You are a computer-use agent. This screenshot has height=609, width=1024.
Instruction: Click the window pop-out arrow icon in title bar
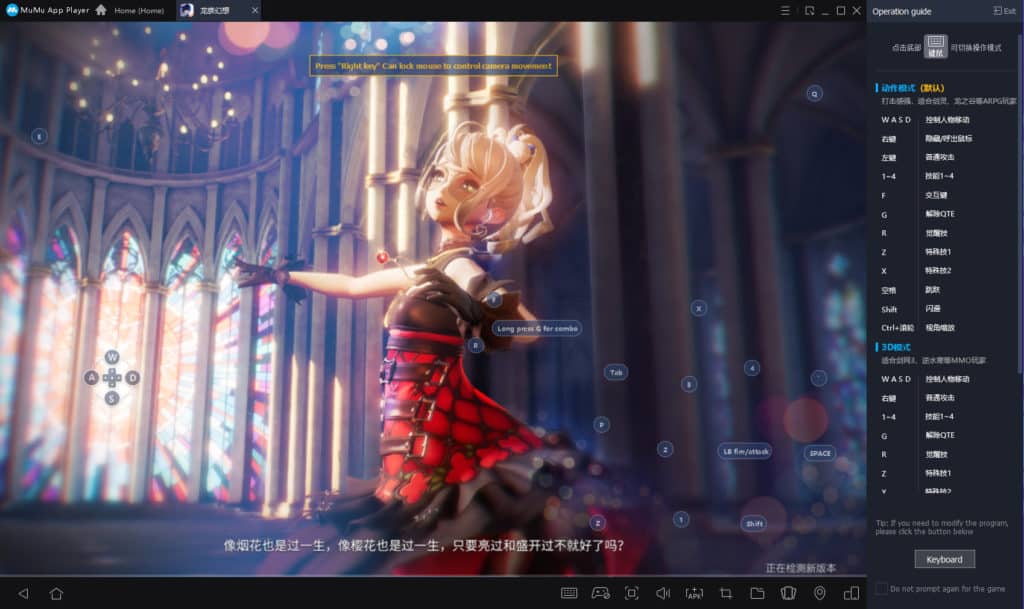pyautogui.click(x=809, y=10)
